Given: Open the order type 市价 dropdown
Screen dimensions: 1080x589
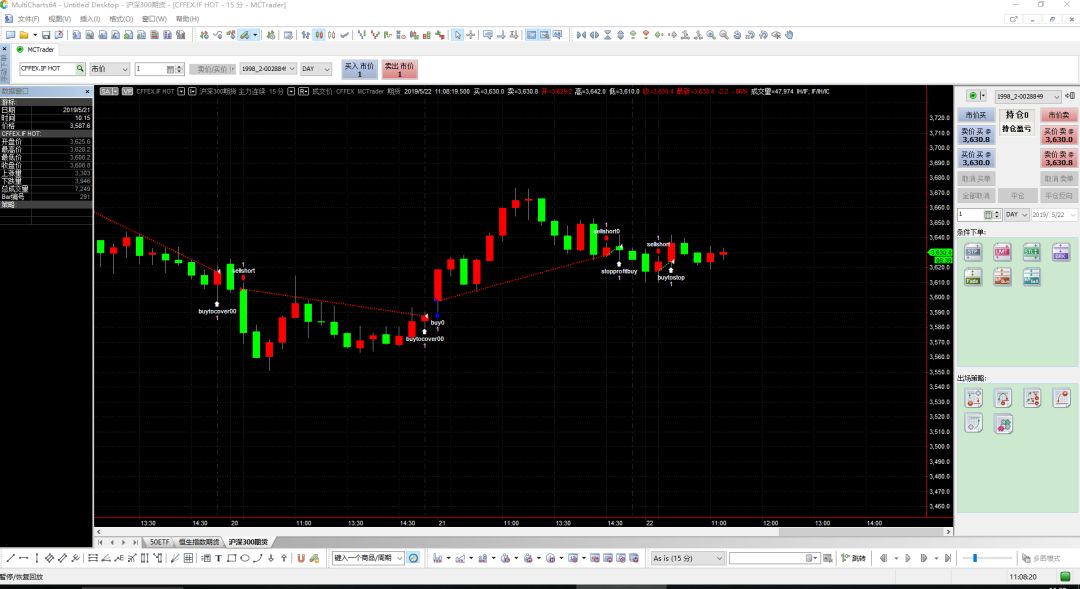Looking at the screenshot, I should tap(110, 69).
